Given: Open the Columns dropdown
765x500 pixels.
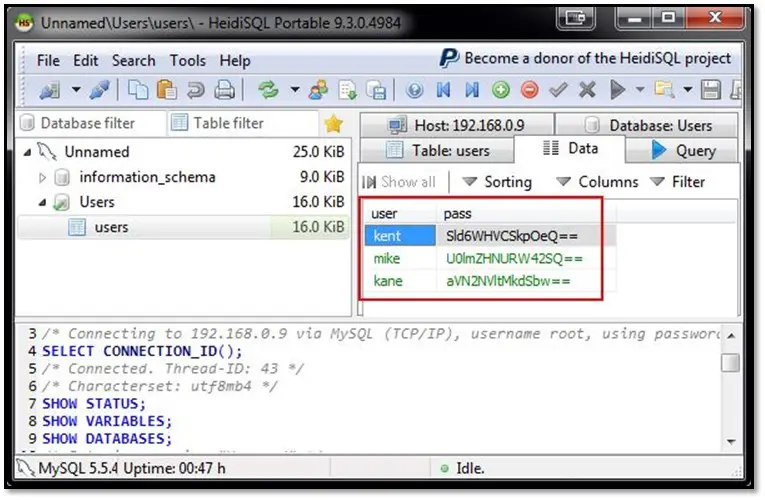Looking at the screenshot, I should tap(597, 182).
